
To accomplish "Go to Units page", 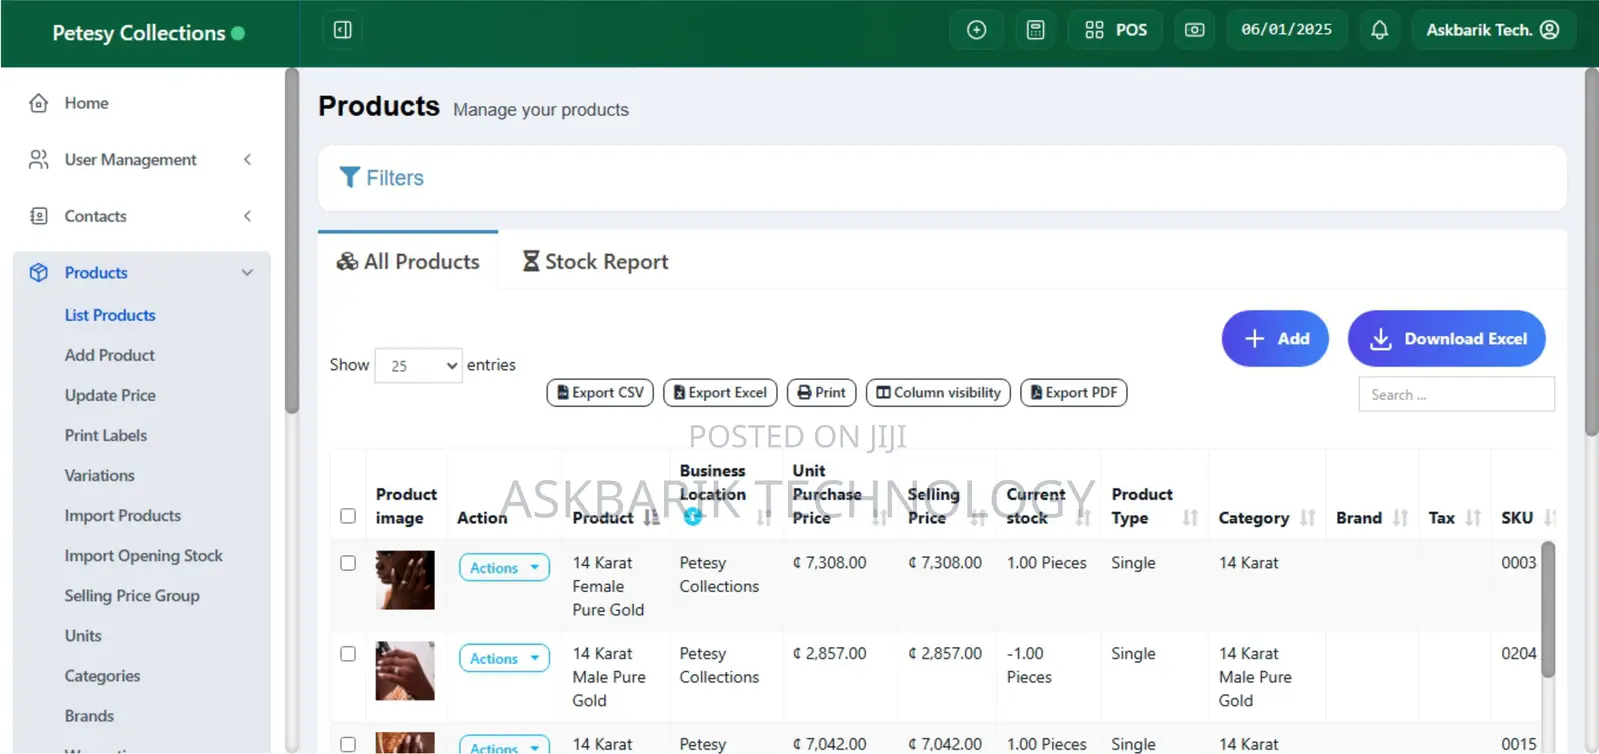I will tap(83, 635).
